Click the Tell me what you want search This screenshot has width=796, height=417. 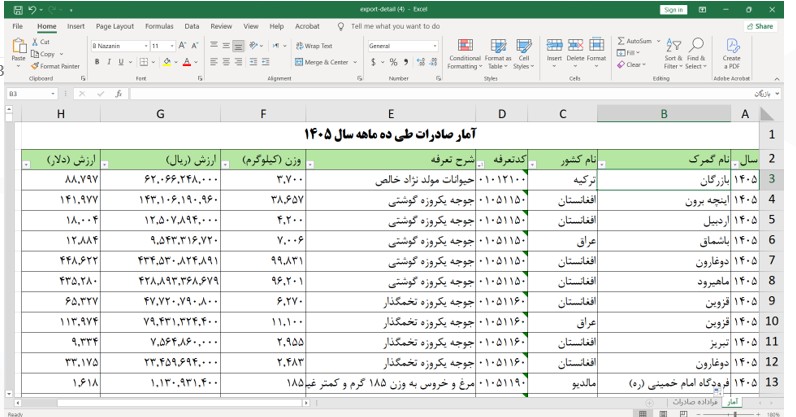(395, 26)
